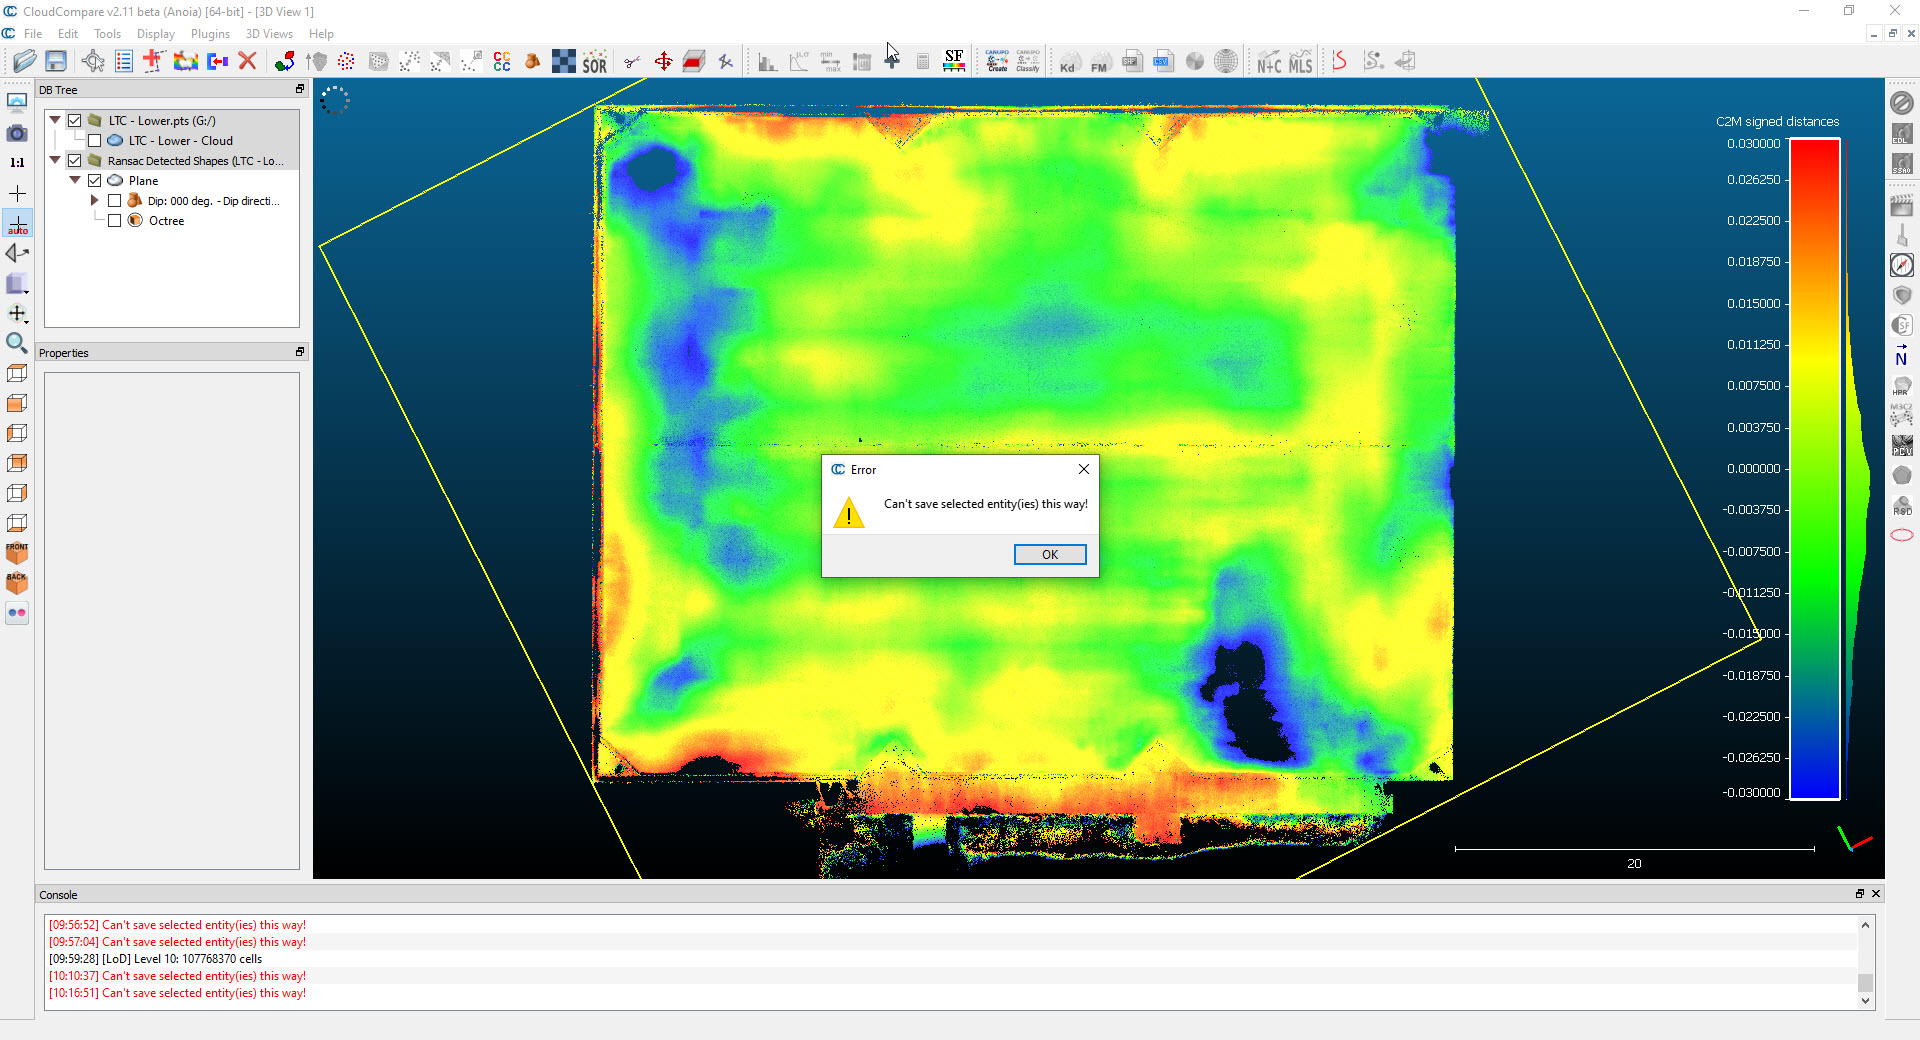This screenshot has width=1920, height=1040.
Task: Click the camera snapshot icon in left sidebar
Action: pos(17,133)
